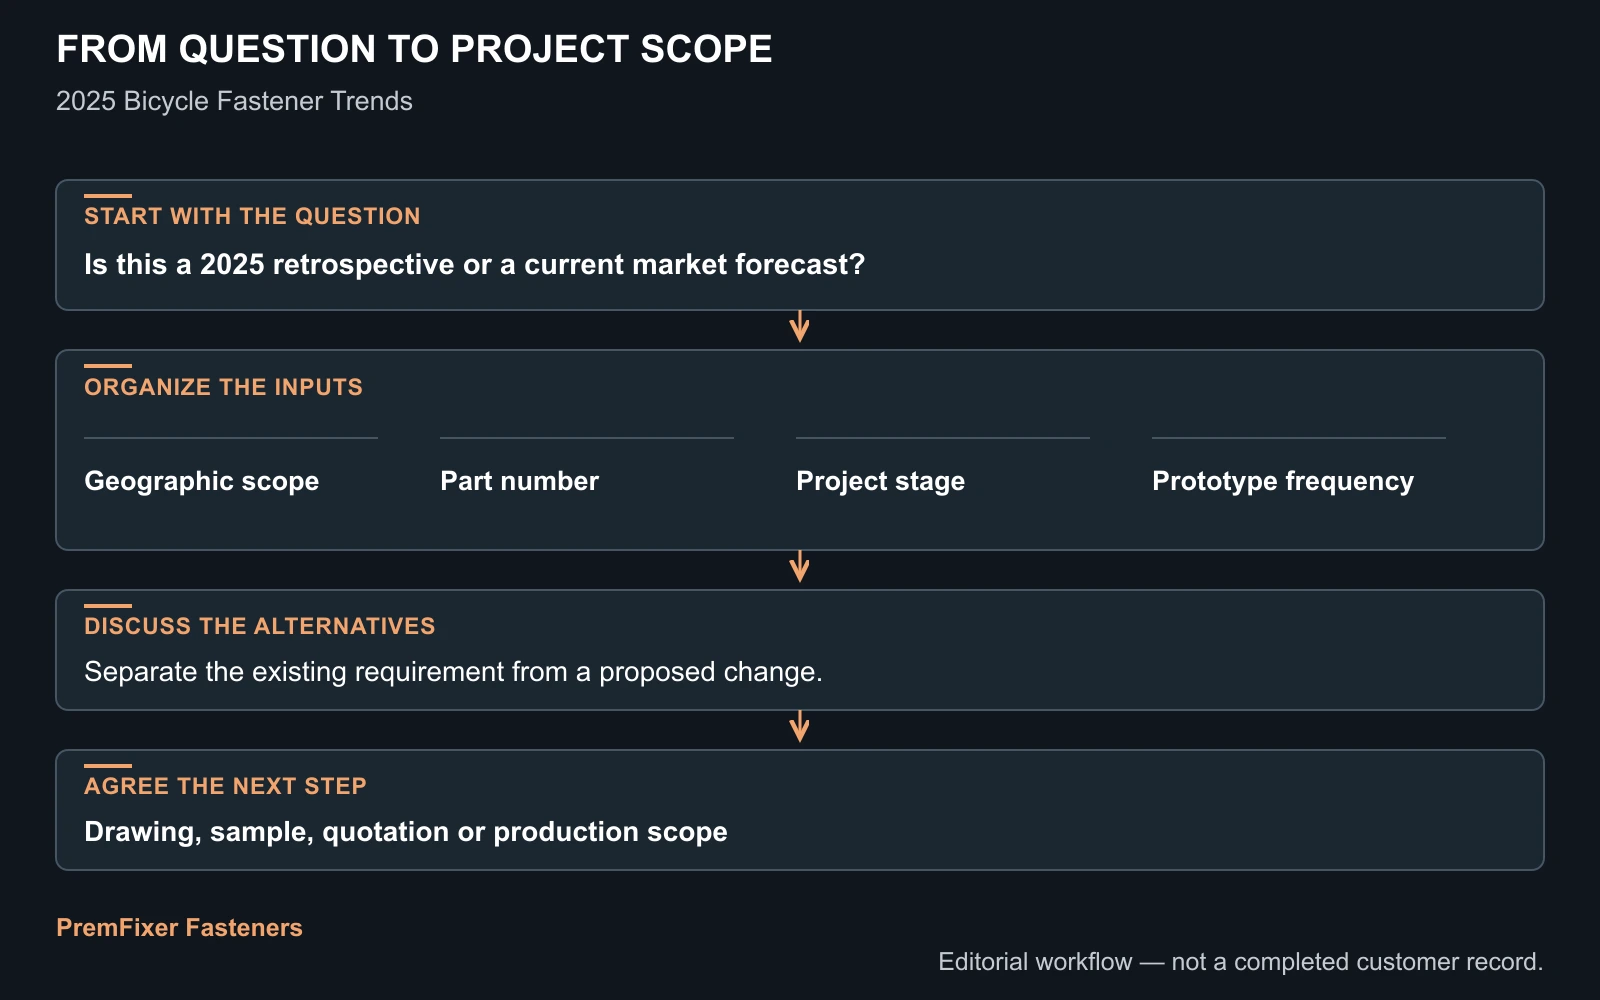The height and width of the screenshot is (1000, 1600).
Task: Select the 'Project stage' input label
Action: pyautogui.click(x=880, y=481)
